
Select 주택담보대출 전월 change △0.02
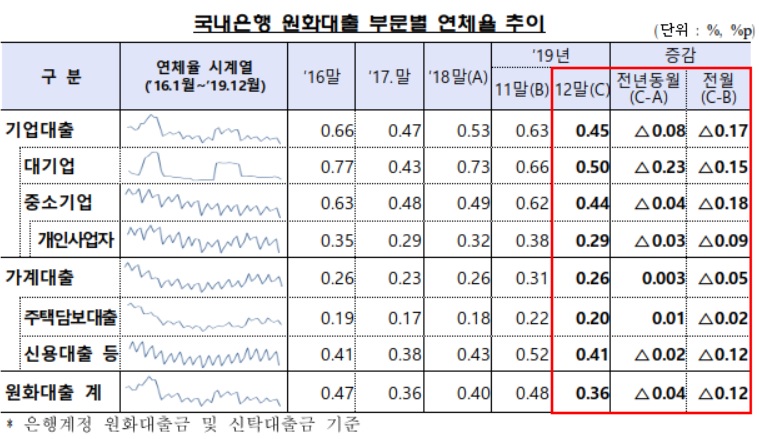click(x=724, y=318)
